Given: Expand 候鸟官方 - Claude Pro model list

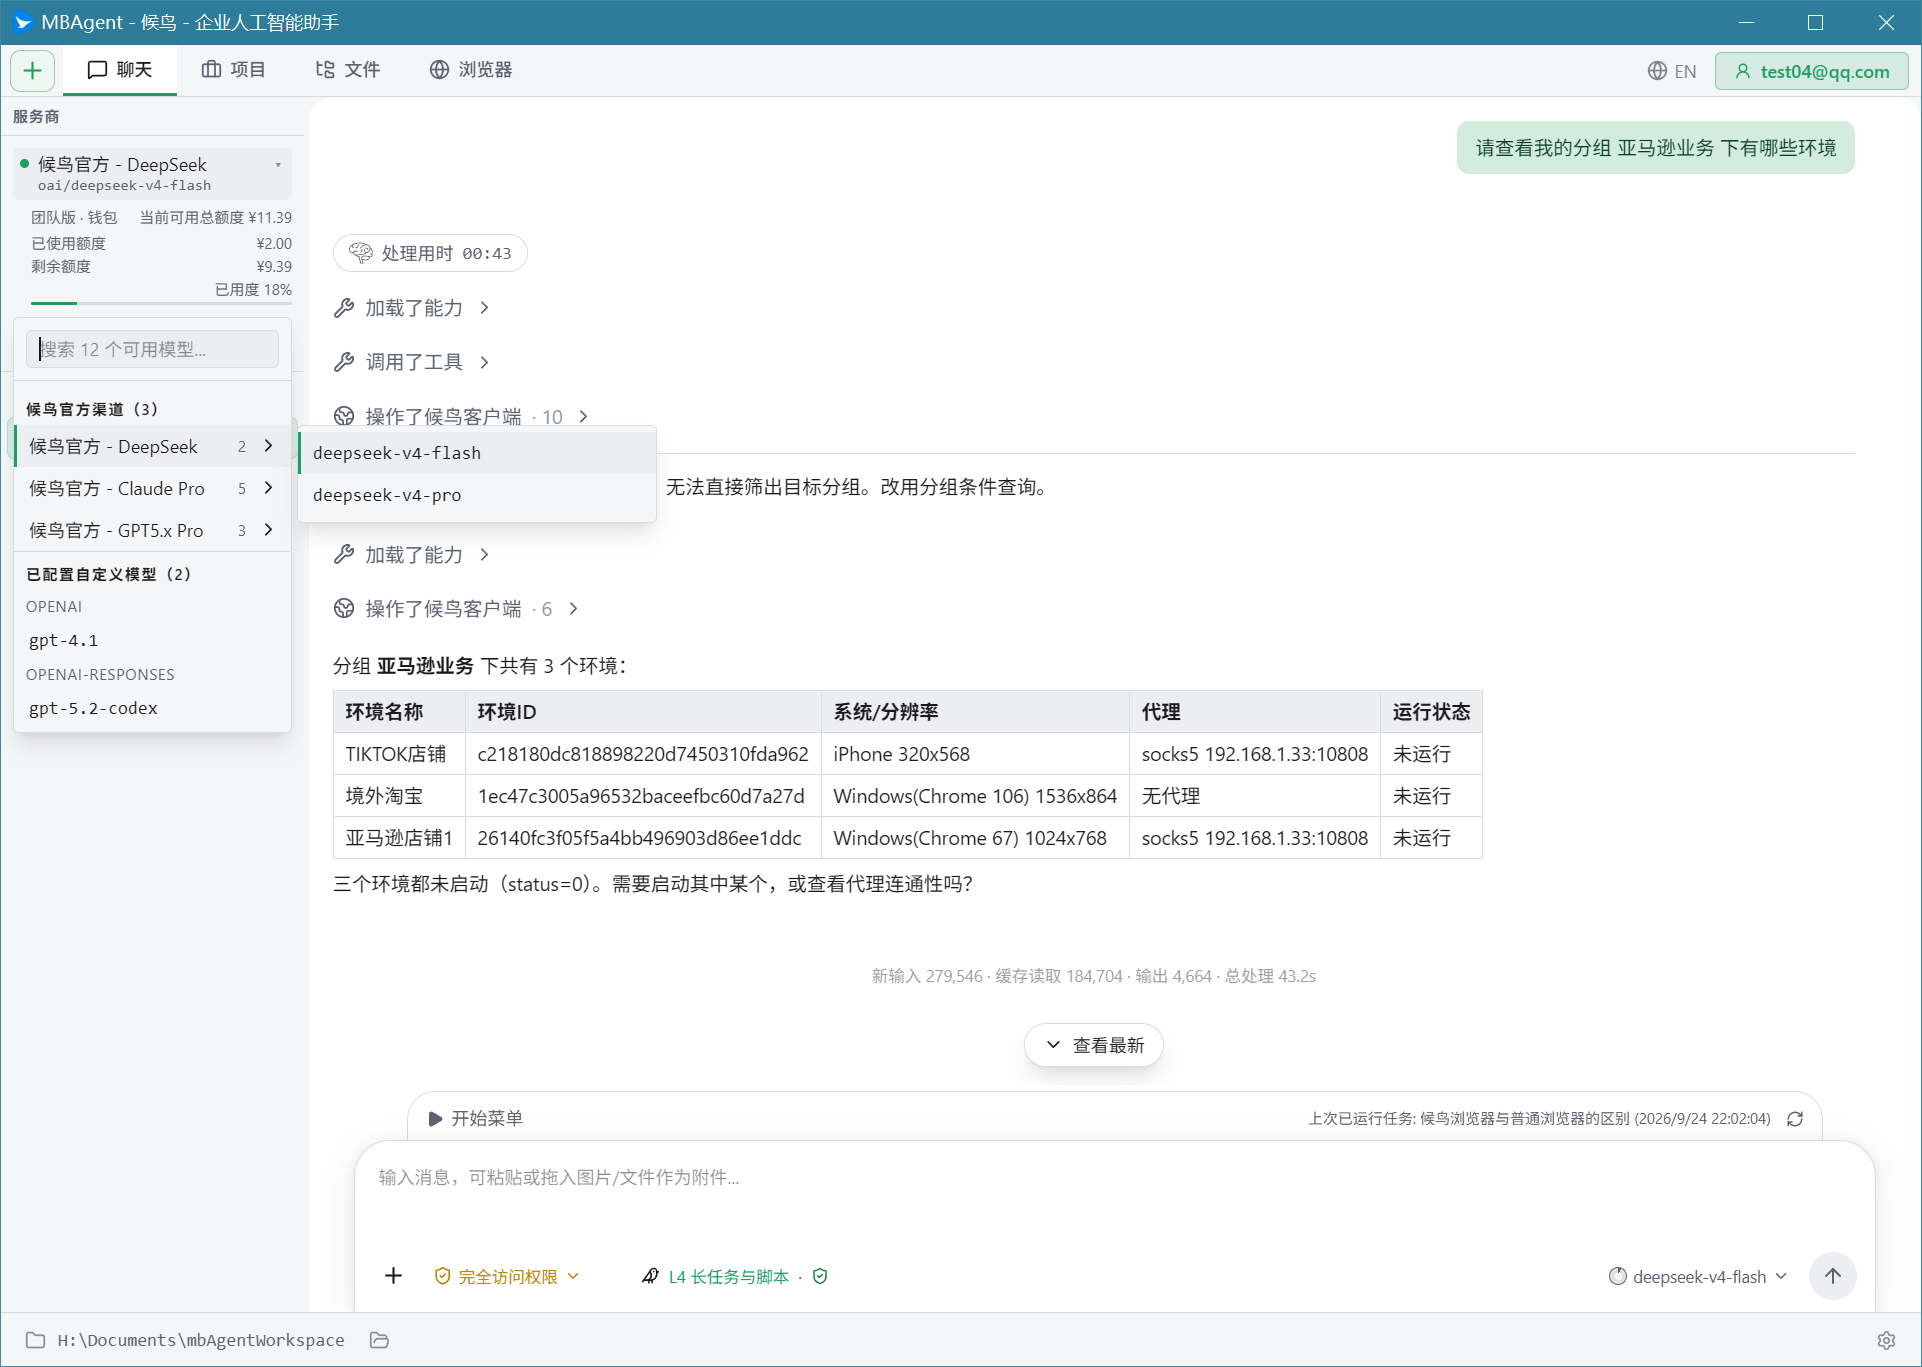Looking at the screenshot, I should point(152,488).
